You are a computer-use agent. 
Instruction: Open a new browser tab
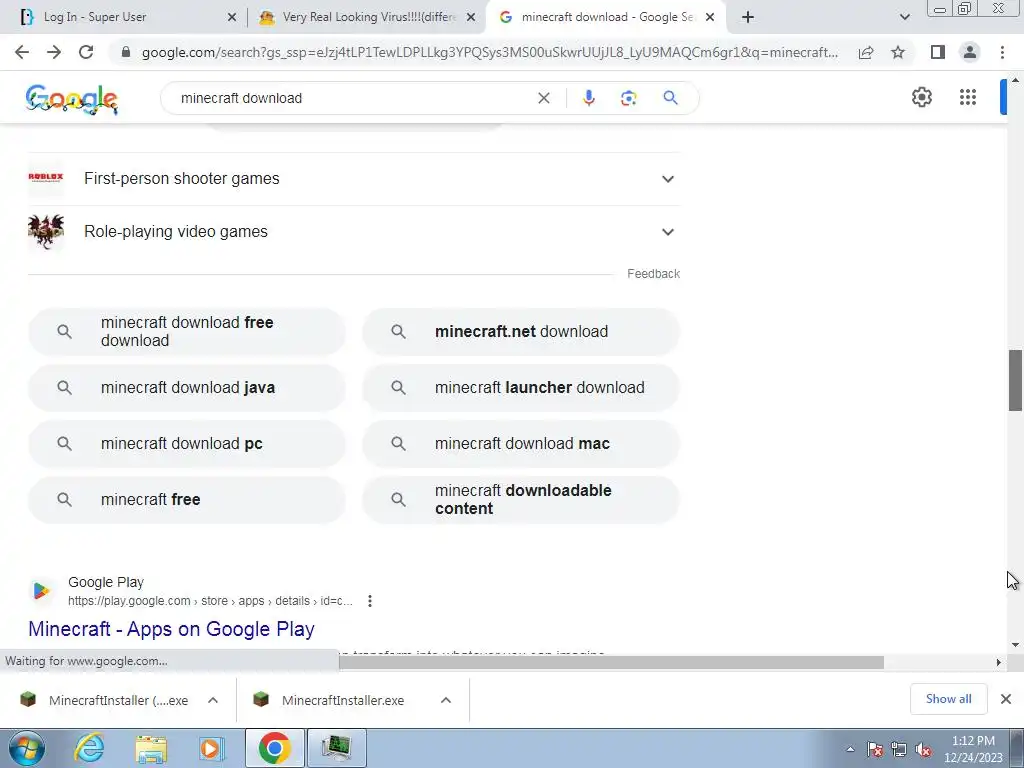748,17
